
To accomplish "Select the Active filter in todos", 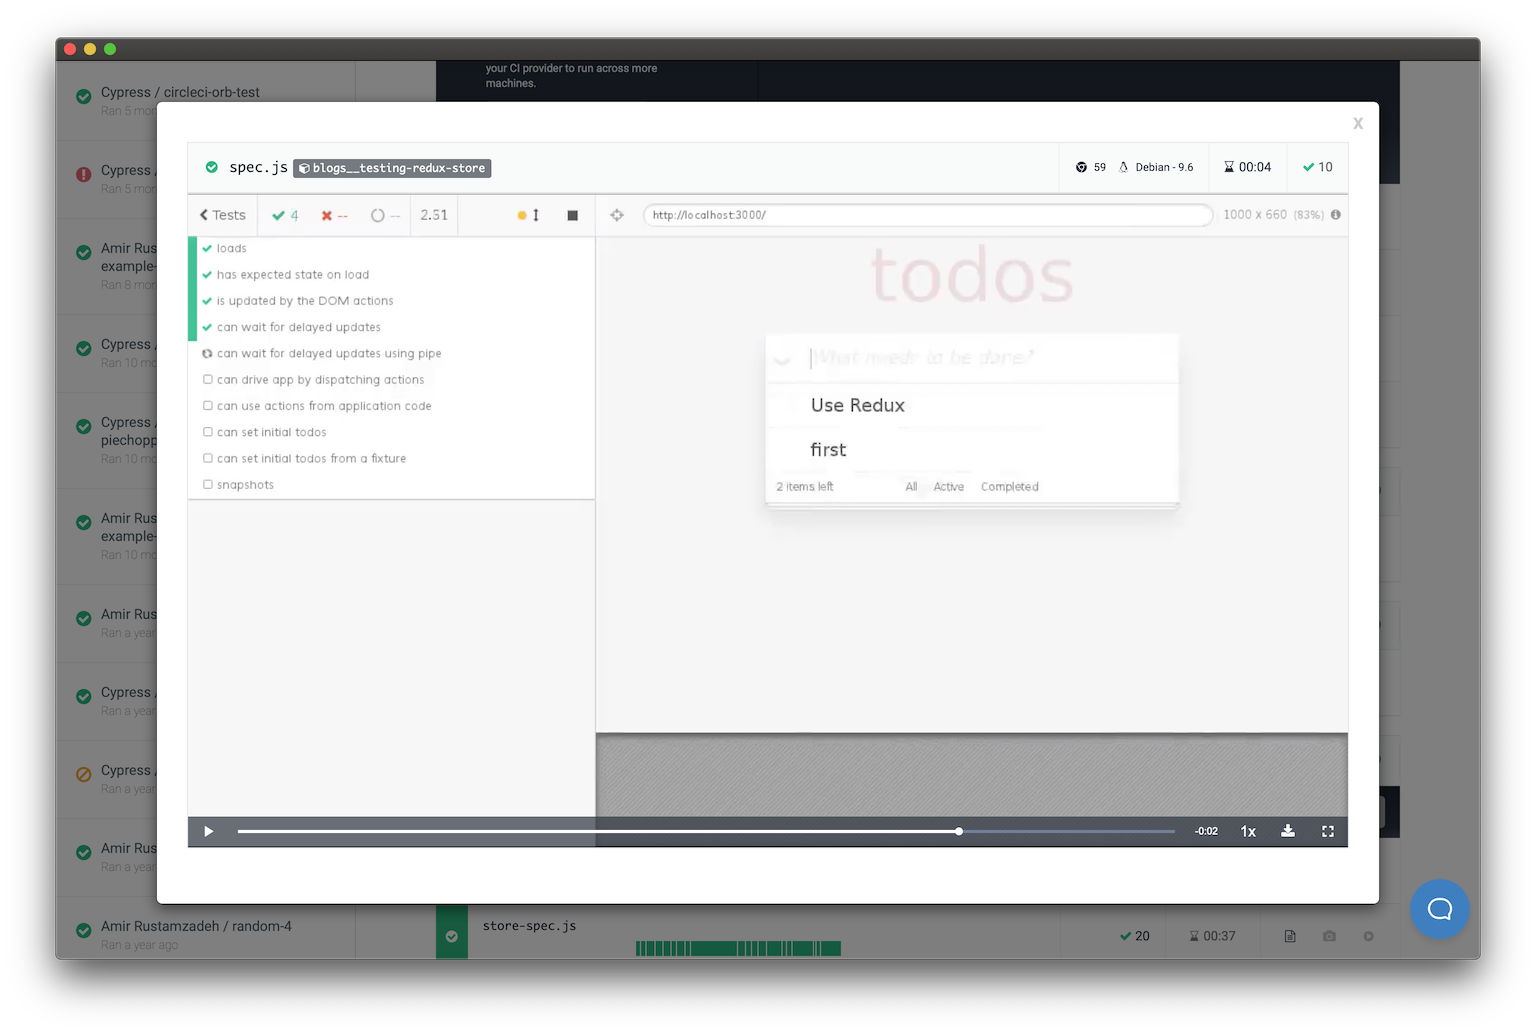I will [x=948, y=487].
